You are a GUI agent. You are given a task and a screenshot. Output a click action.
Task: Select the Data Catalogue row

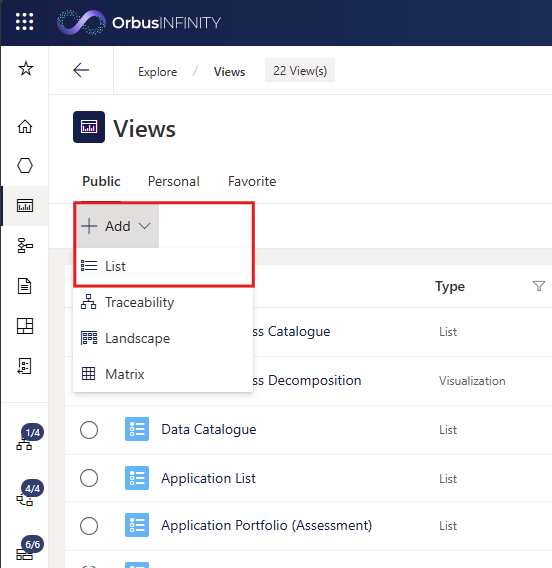tap(89, 430)
